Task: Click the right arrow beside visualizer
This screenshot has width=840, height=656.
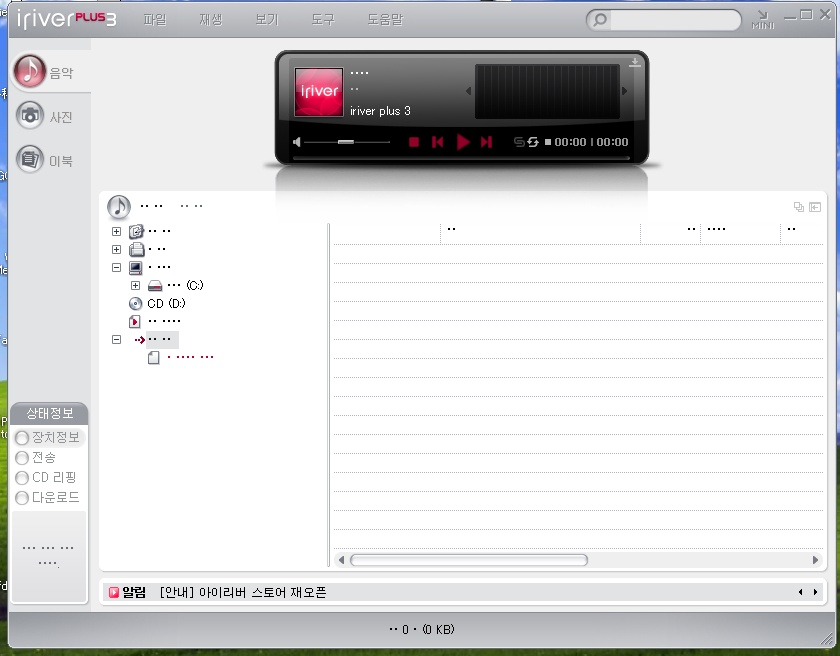Action: pos(624,91)
